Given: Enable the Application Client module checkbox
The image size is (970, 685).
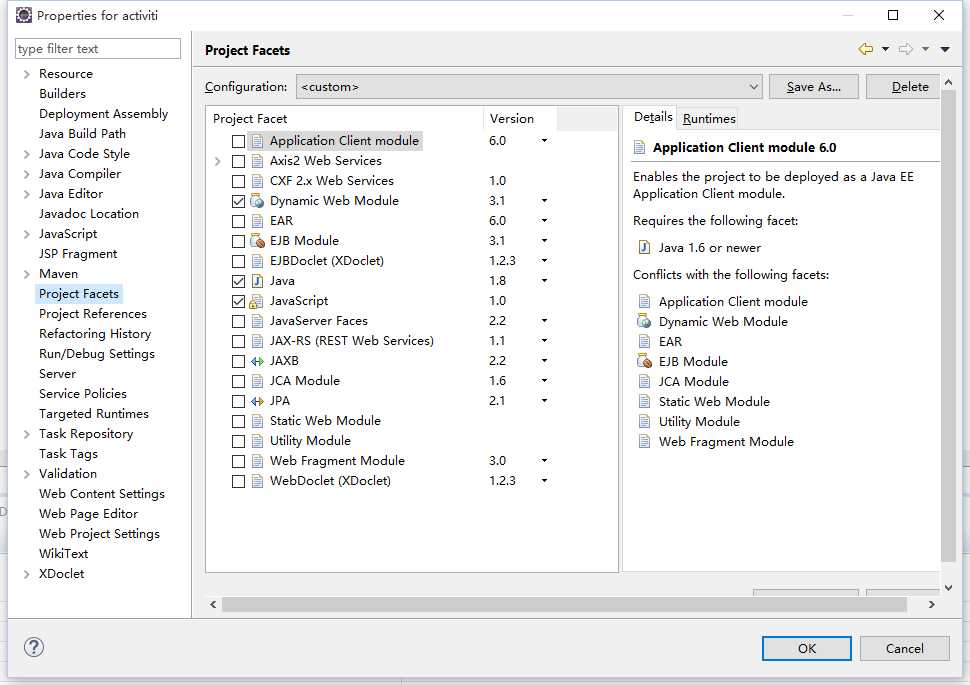Looking at the screenshot, I should (x=238, y=141).
